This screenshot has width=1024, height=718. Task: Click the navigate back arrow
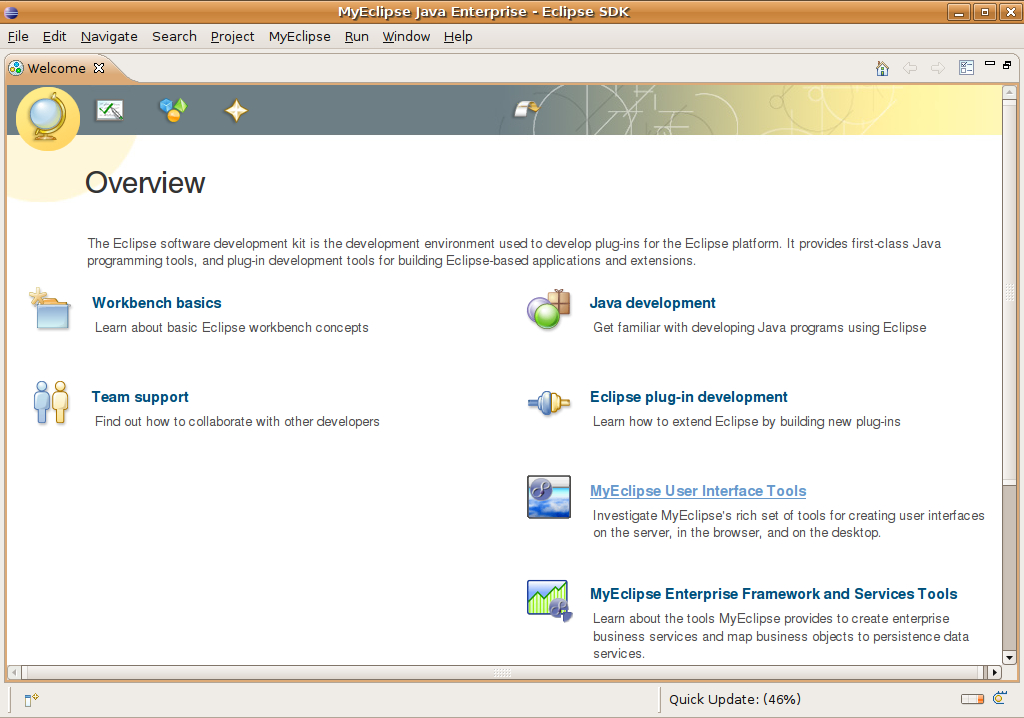[x=910, y=68]
